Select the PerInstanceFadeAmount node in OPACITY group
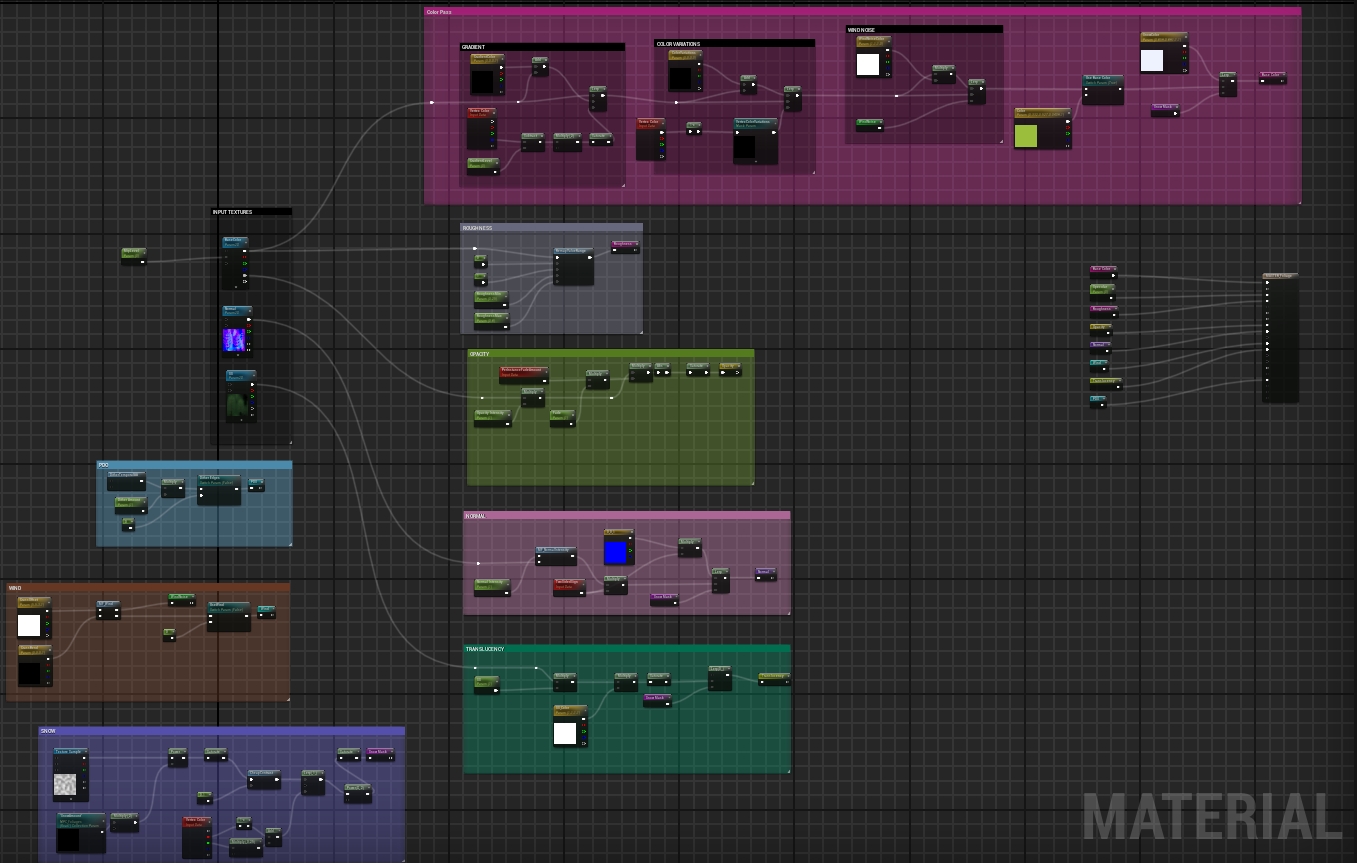 [x=524, y=374]
